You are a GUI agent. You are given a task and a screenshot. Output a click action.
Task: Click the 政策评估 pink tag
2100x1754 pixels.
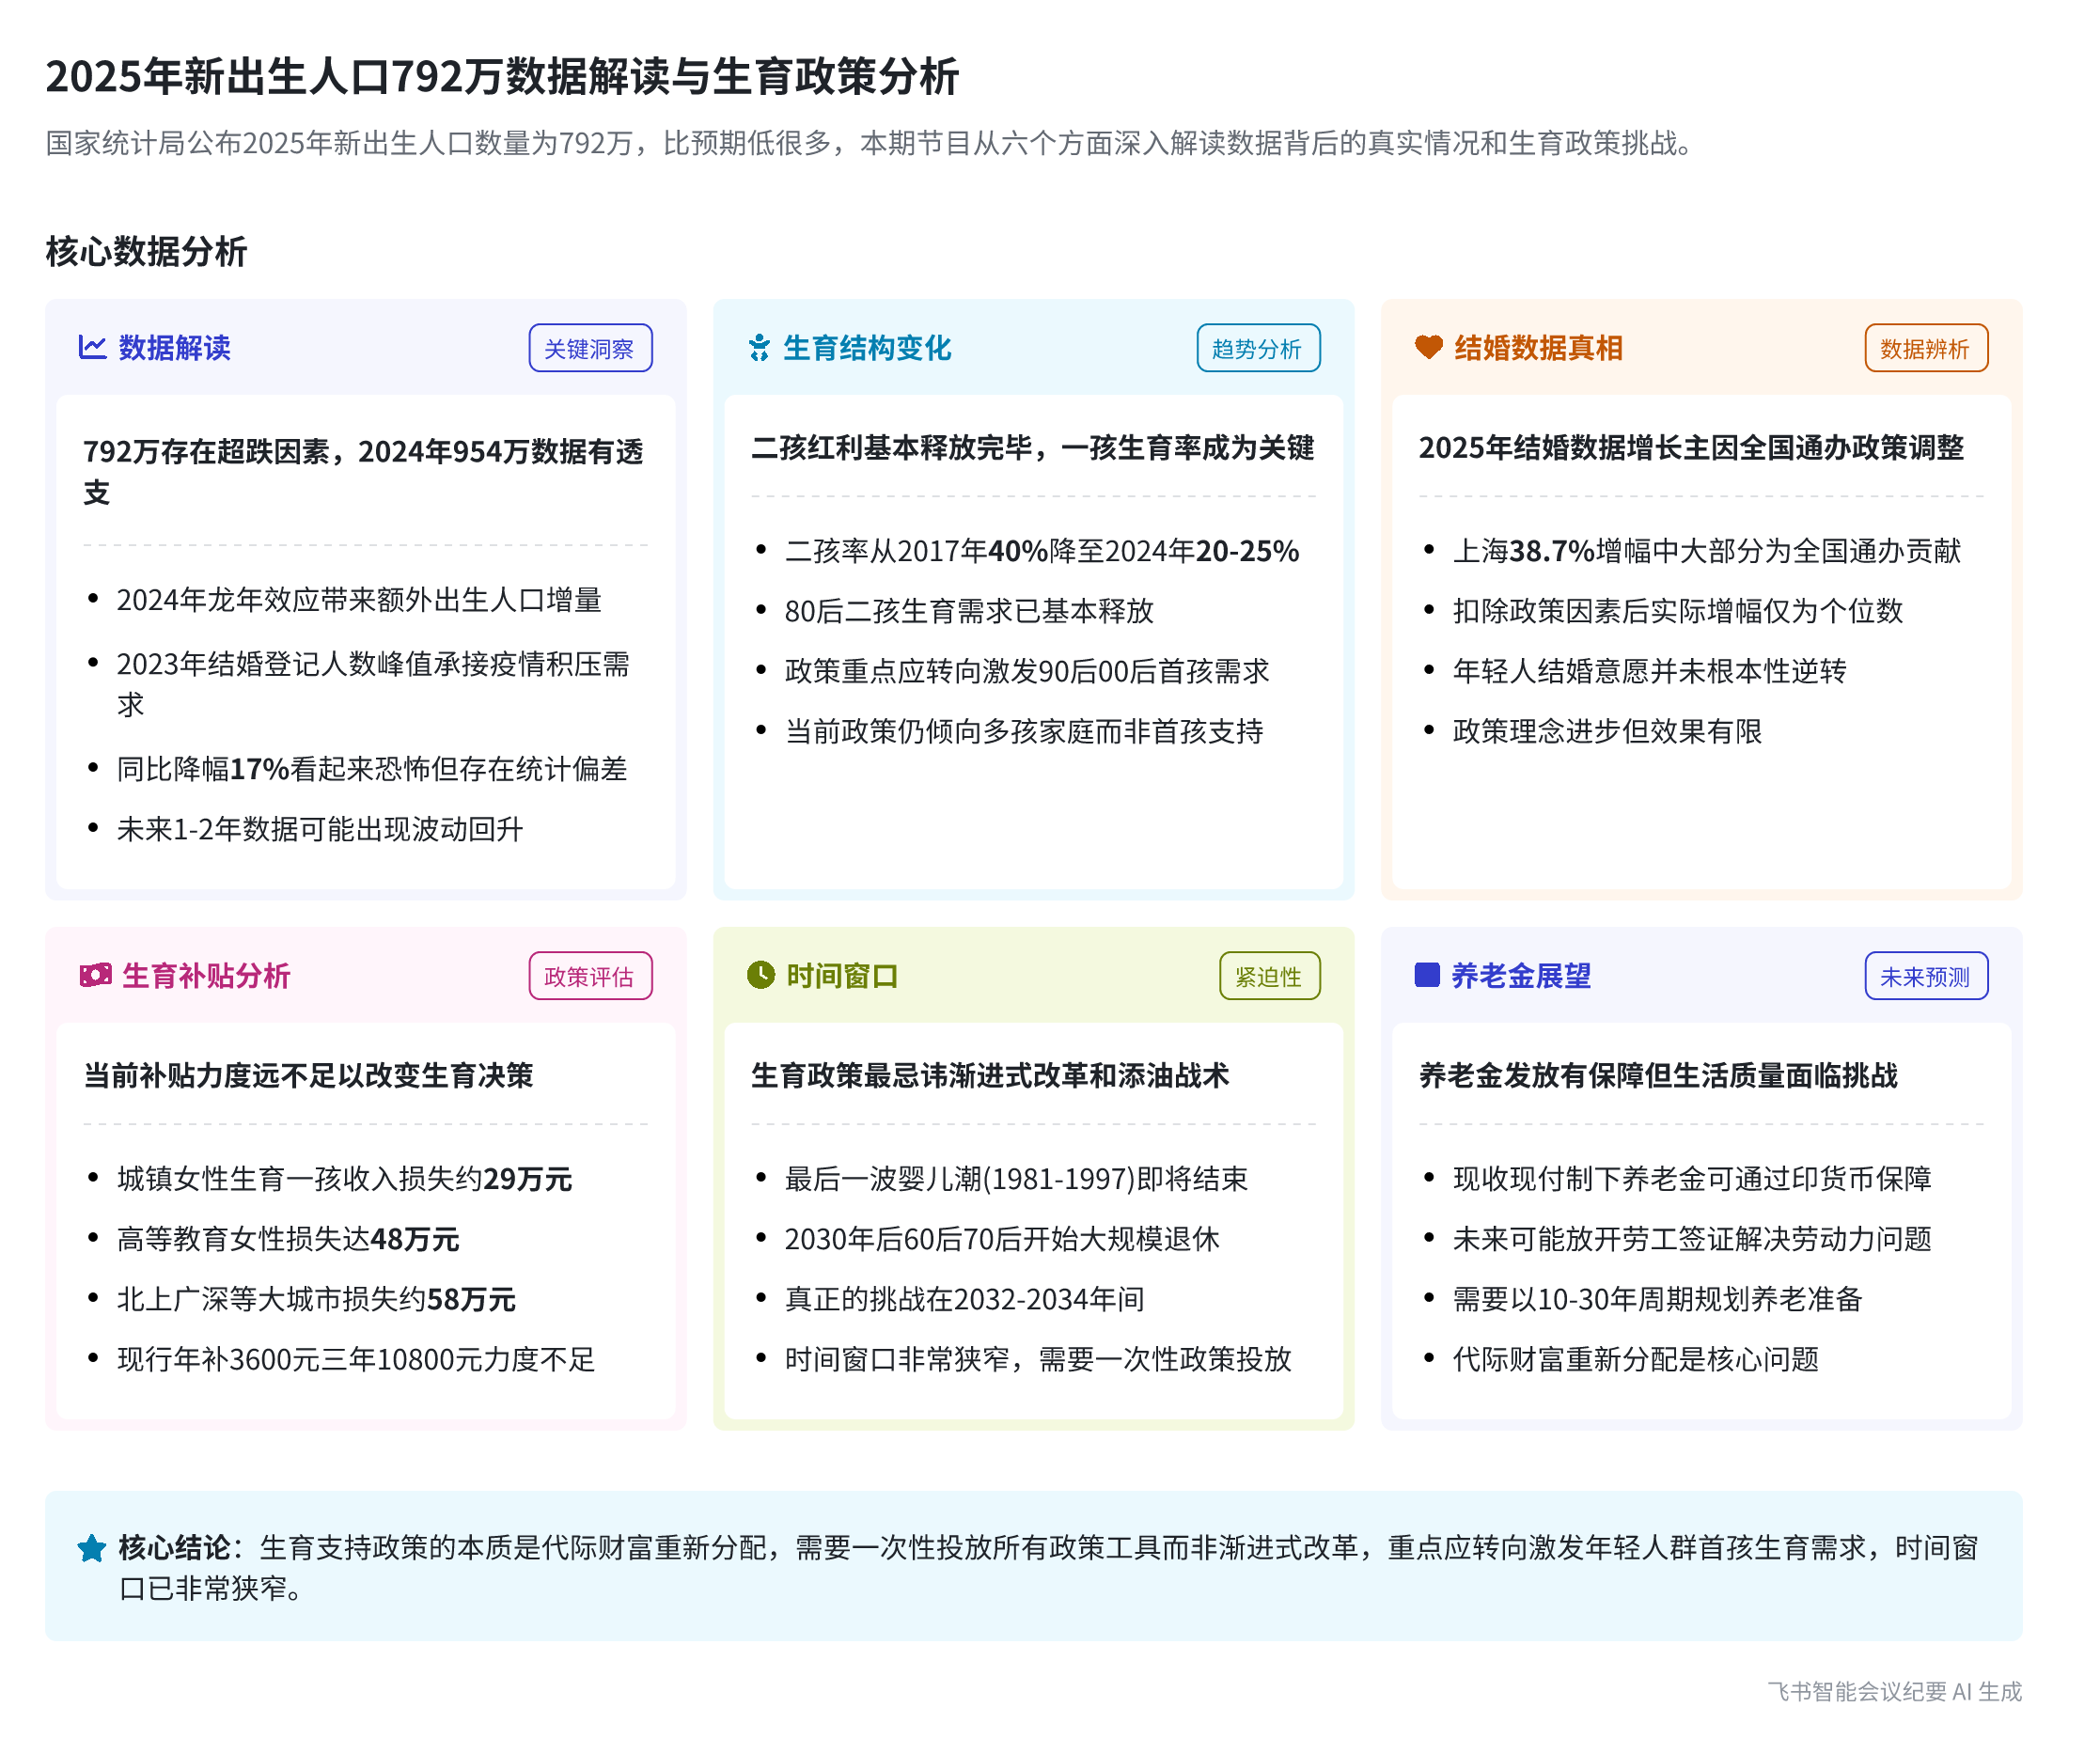pyautogui.click(x=590, y=976)
